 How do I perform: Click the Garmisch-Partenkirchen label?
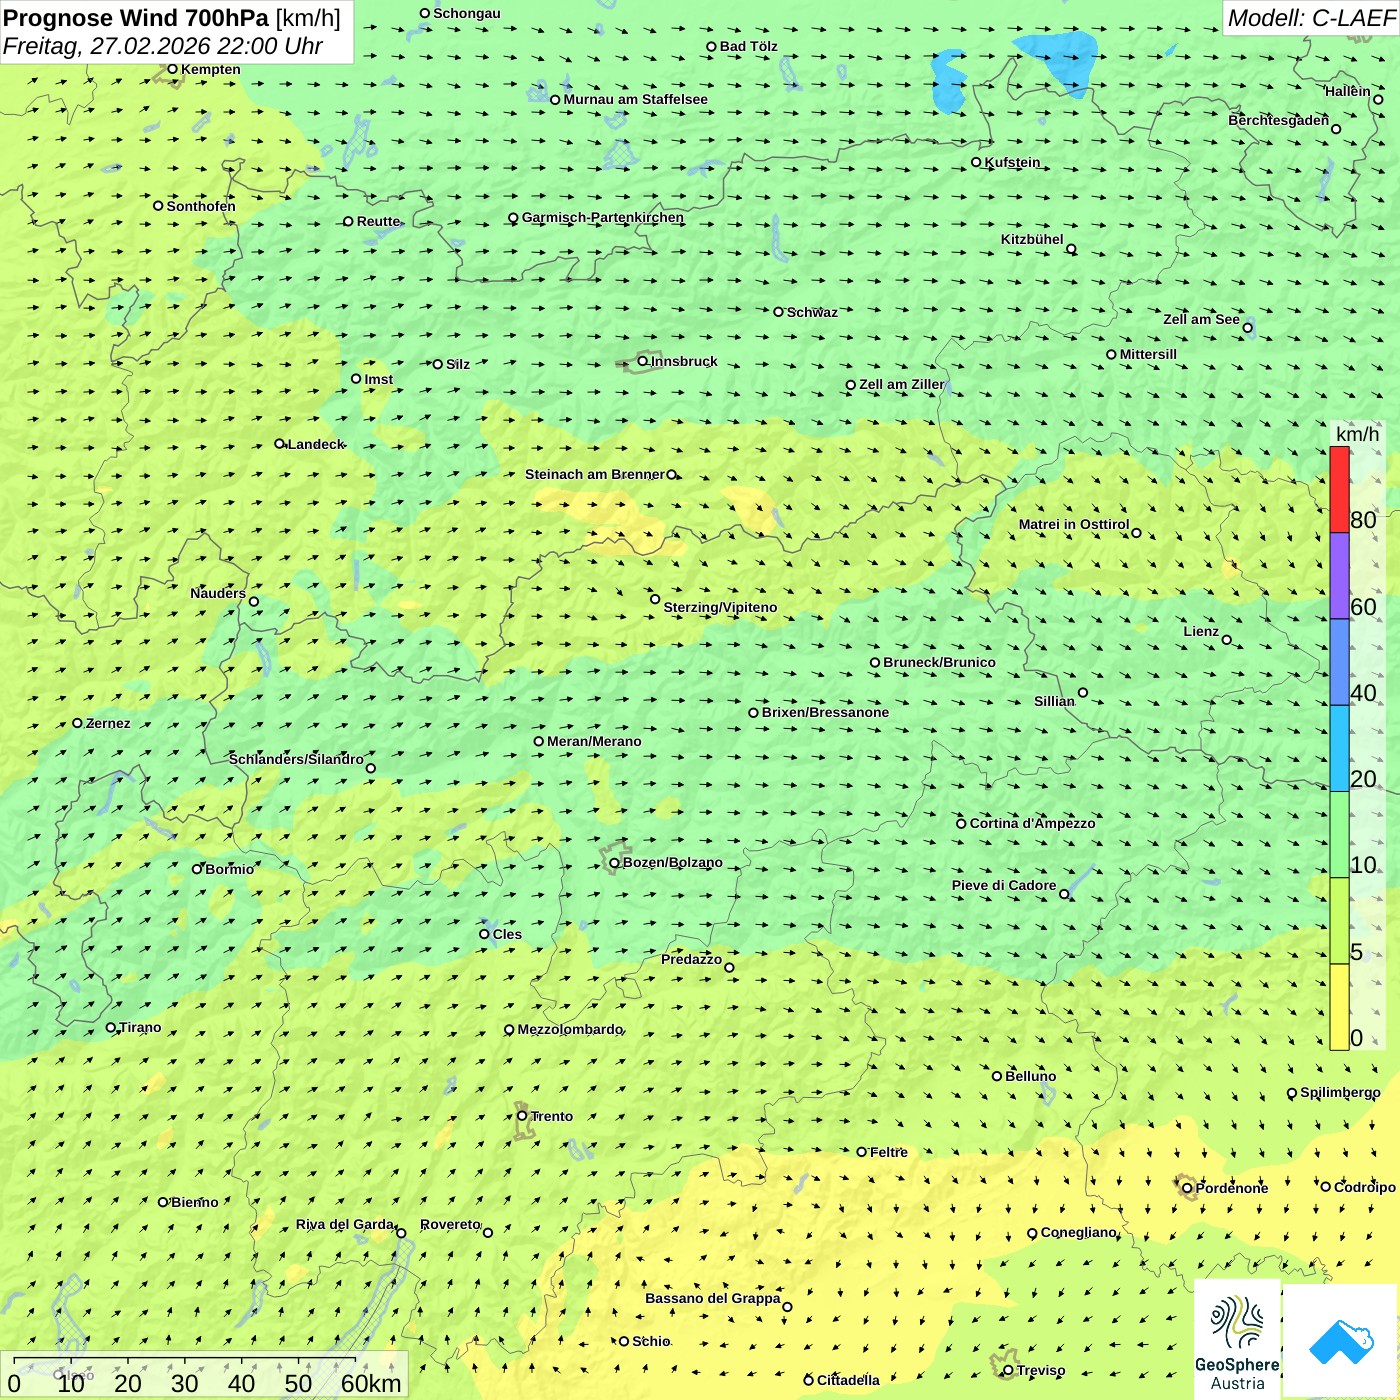click(603, 217)
